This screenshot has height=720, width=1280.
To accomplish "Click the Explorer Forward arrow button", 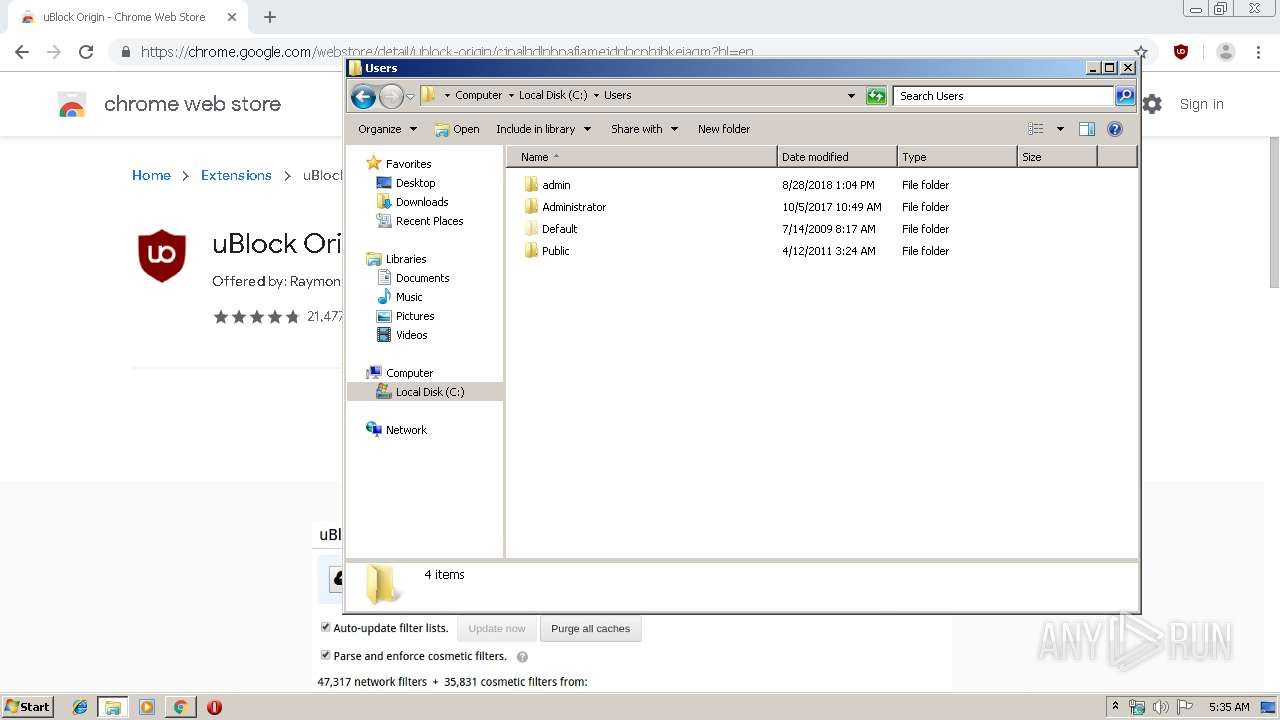I will 391,96.
